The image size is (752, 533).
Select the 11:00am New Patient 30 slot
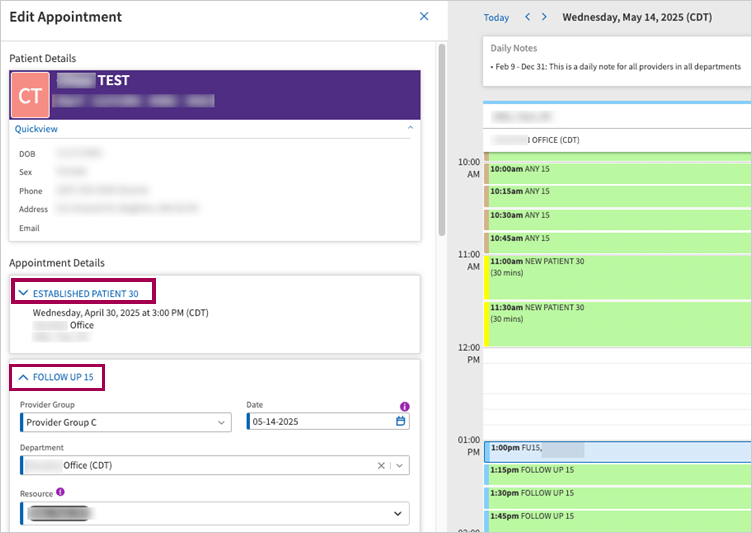pos(615,275)
